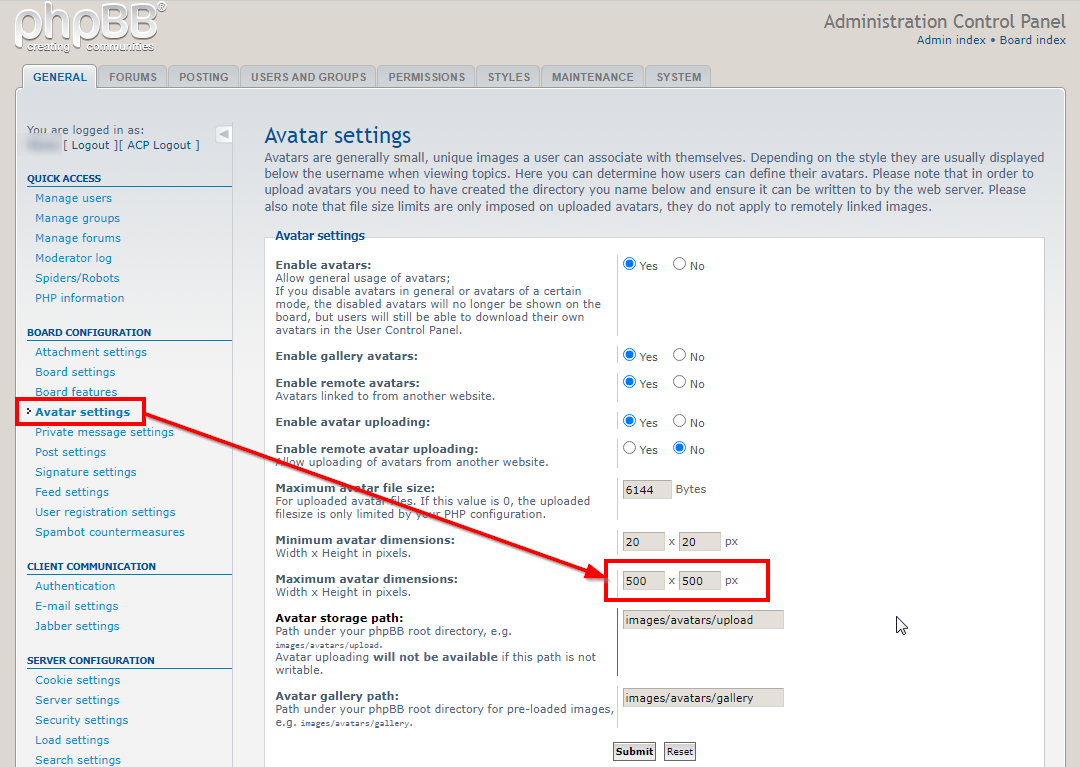Select Yes for Enable gallery avatars
The height and width of the screenshot is (767, 1080).
click(x=629, y=355)
